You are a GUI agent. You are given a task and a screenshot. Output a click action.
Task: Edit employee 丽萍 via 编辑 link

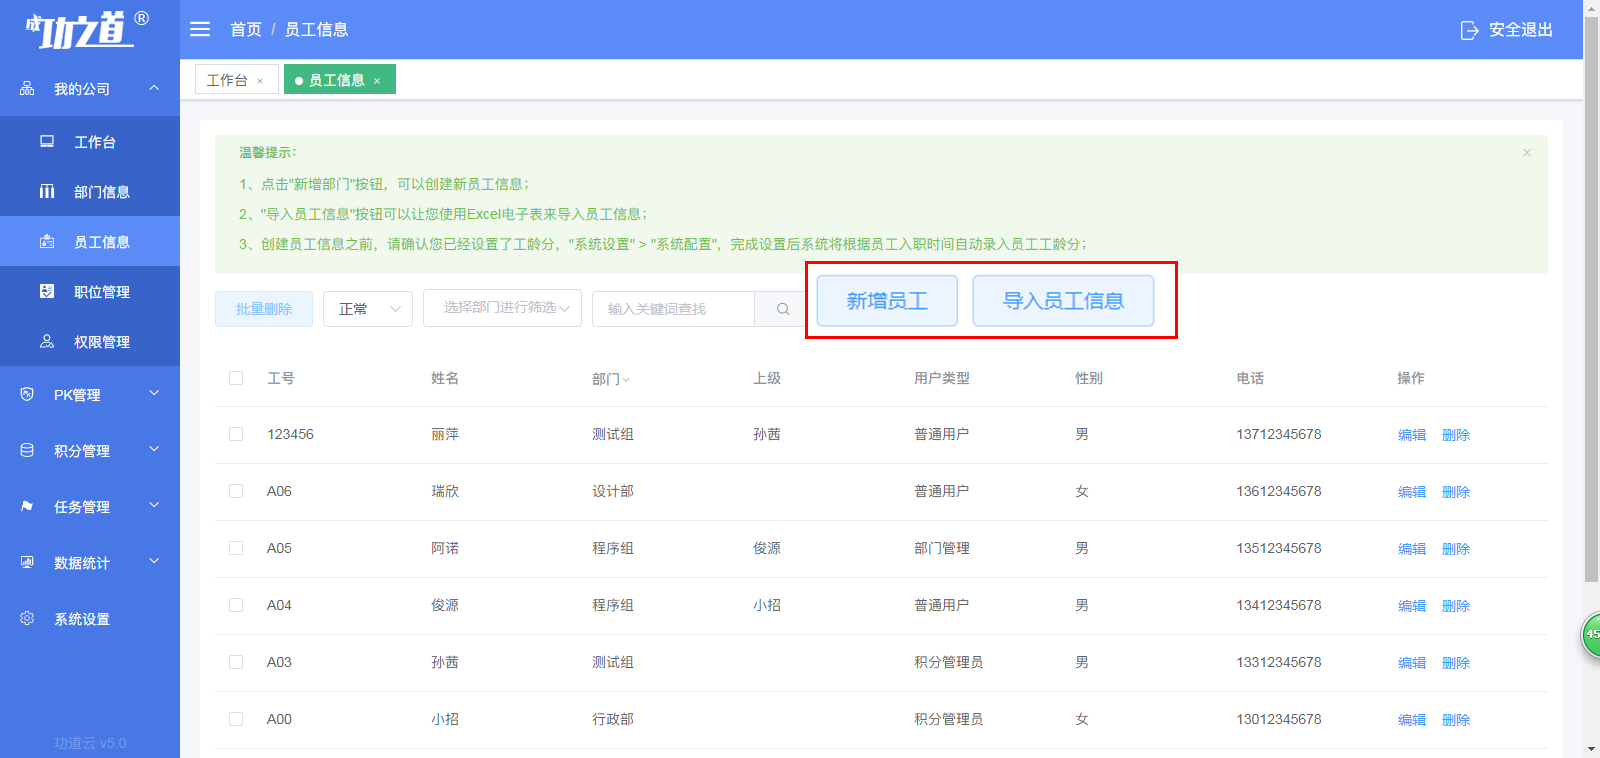tap(1412, 435)
